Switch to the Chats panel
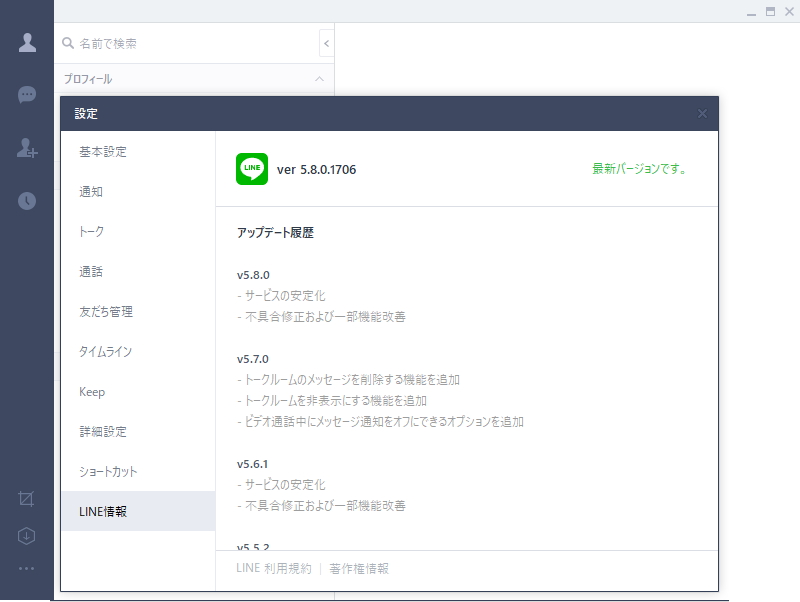This screenshot has height=602, width=800. click(27, 95)
